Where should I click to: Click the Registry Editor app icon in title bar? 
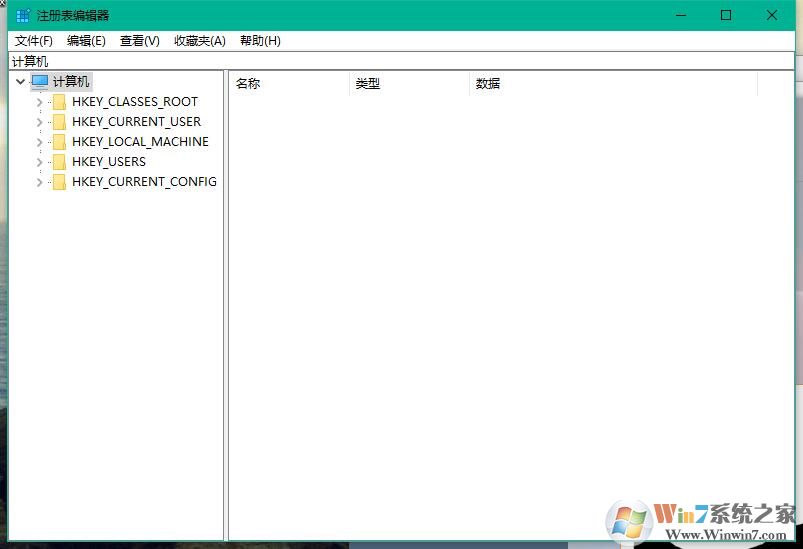(x=23, y=15)
